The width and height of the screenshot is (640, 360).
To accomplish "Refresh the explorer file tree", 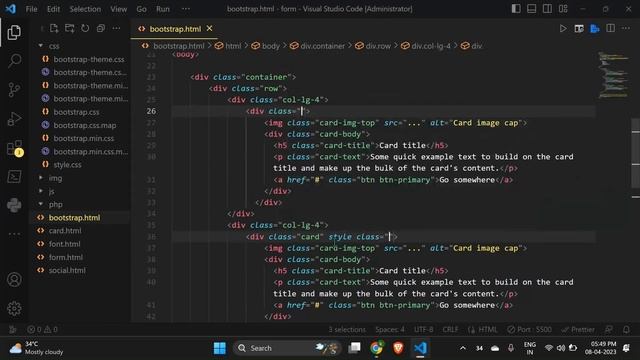I will click(85, 28).
